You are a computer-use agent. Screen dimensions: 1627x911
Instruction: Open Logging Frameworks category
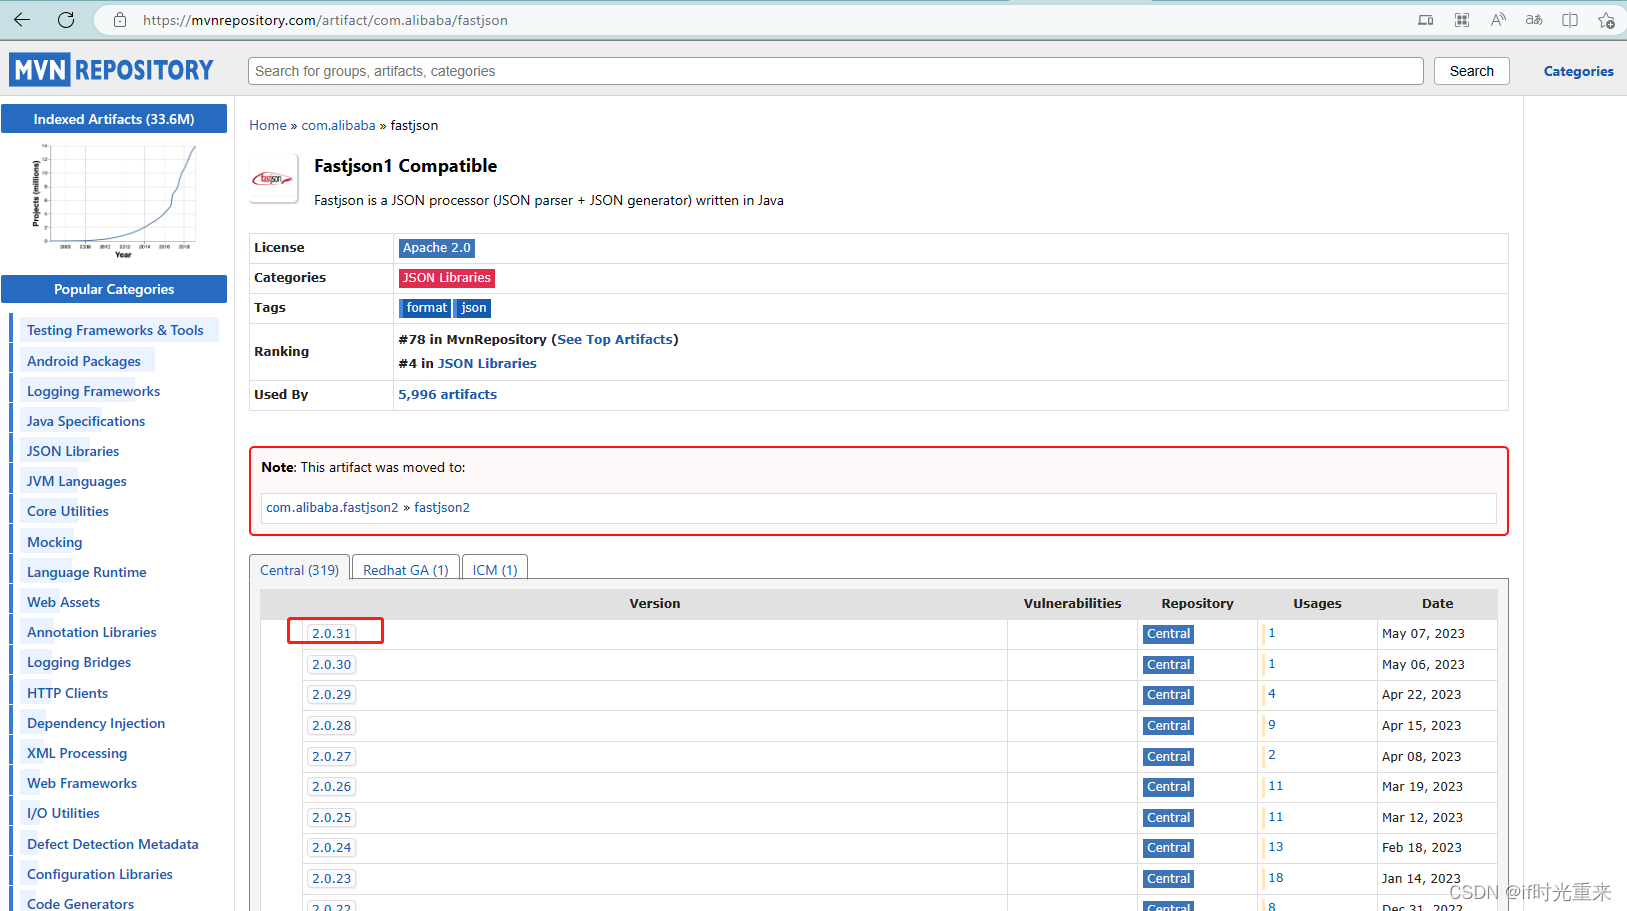click(93, 391)
